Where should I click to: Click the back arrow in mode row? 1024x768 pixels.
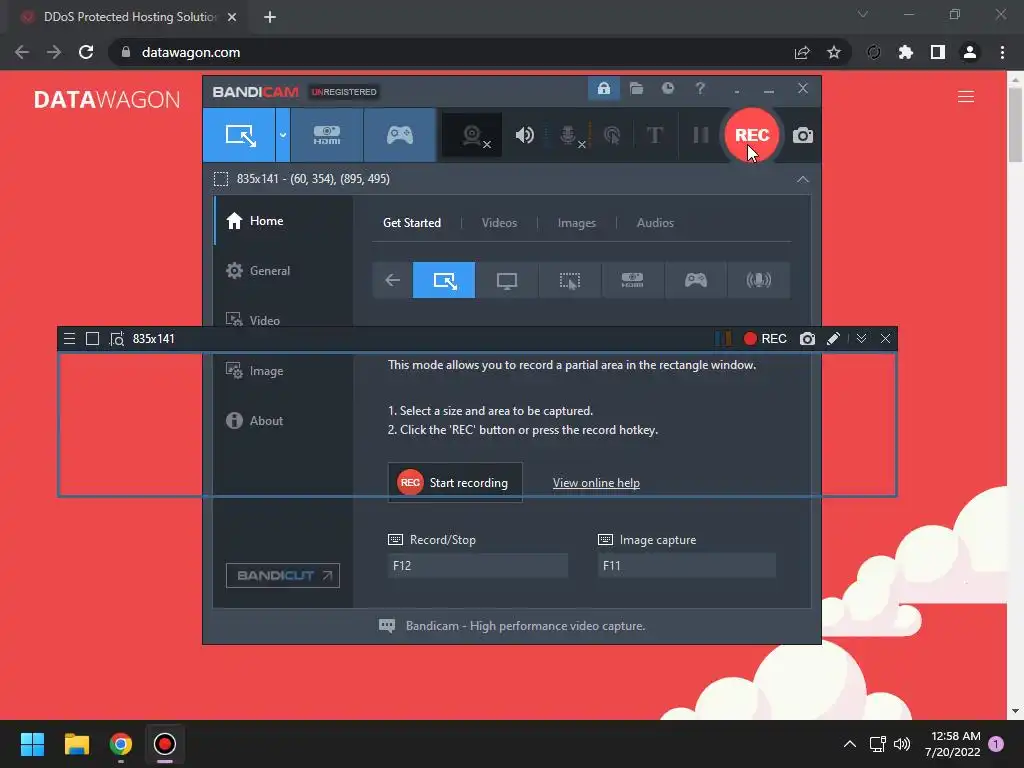click(392, 280)
